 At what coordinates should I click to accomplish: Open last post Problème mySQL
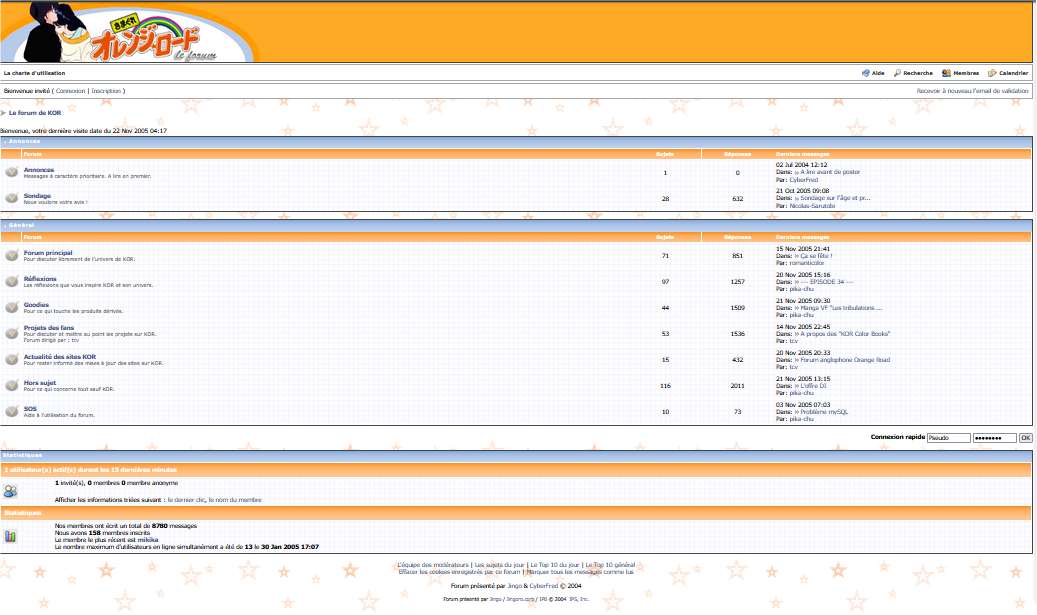824,412
